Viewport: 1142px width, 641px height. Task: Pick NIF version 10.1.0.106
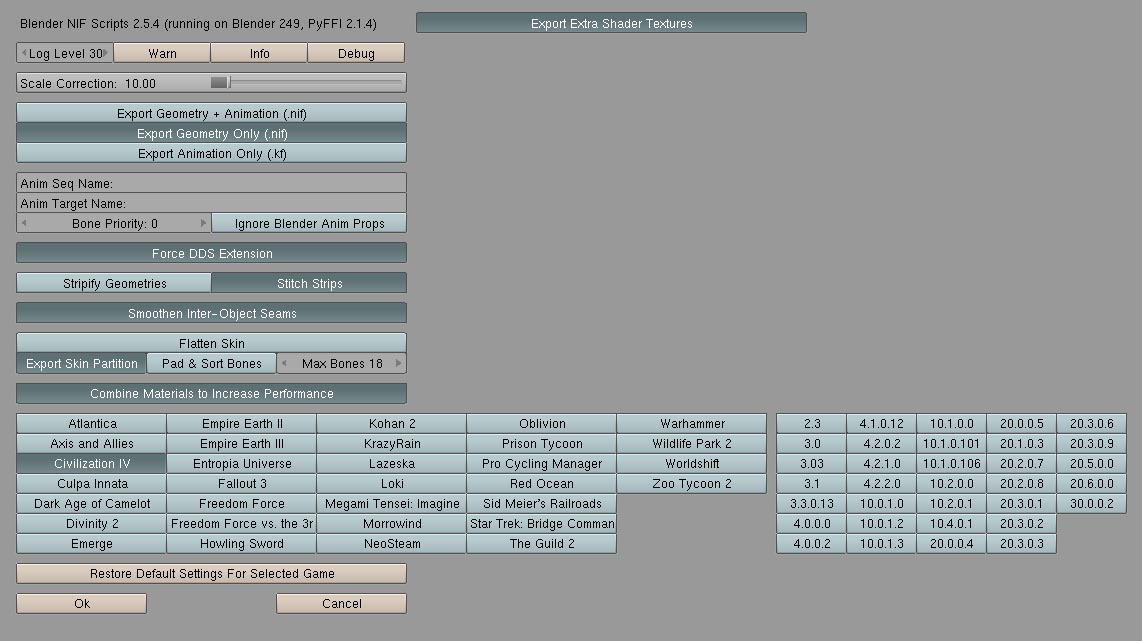[x=951, y=463]
